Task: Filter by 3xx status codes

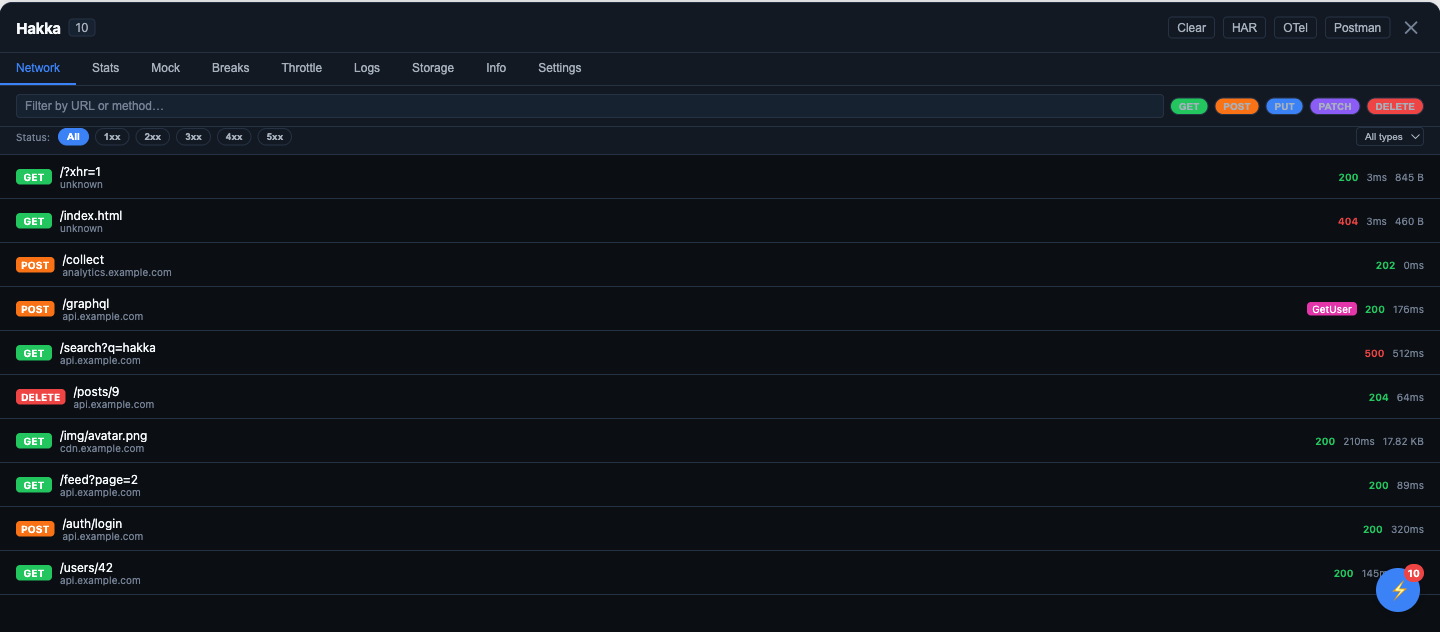Action: pyautogui.click(x=193, y=137)
